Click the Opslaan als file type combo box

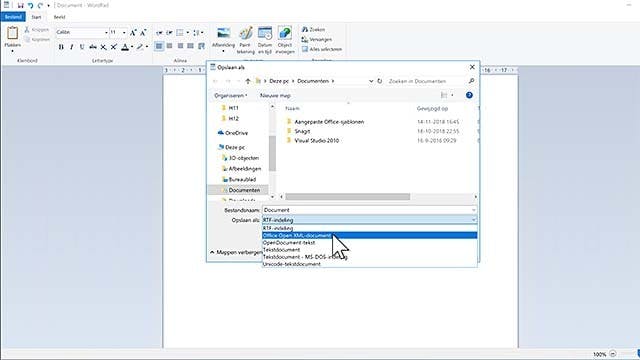pyautogui.click(x=369, y=220)
